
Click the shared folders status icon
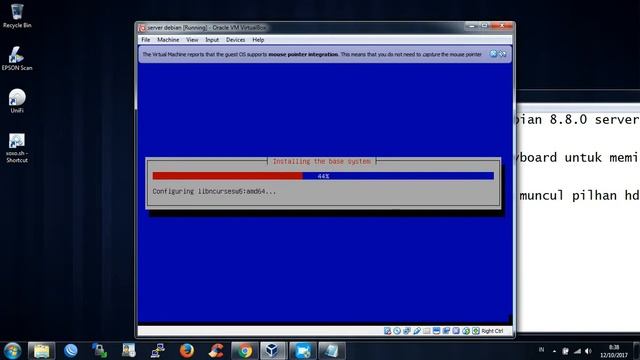tap(427, 331)
